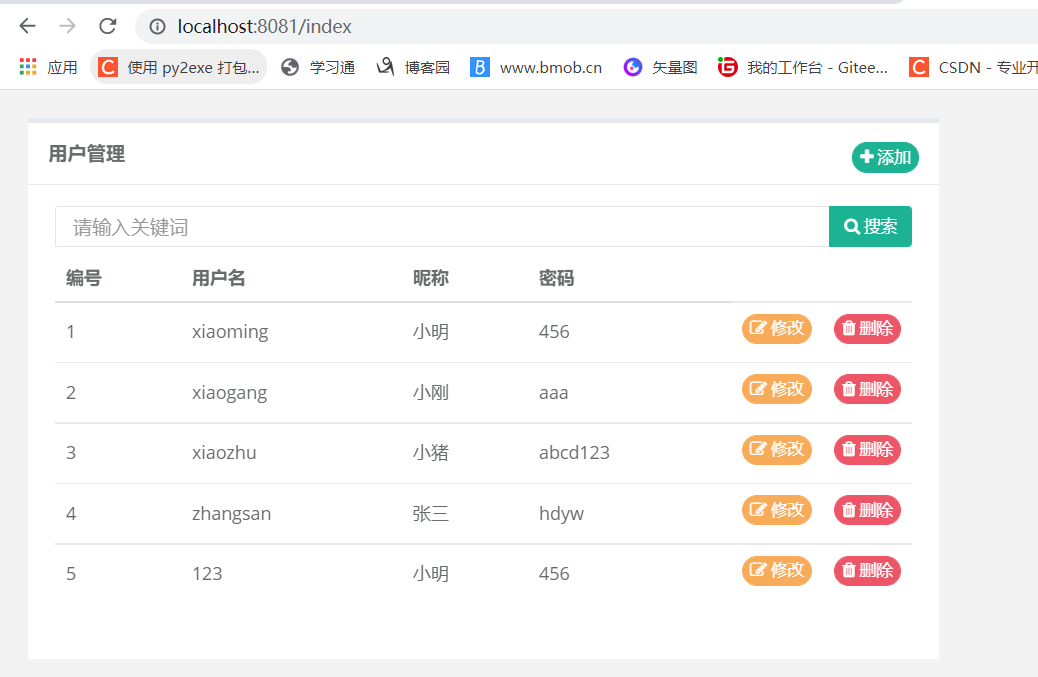
Task: Open the 我的工作台 - Gitee bookmark
Action: click(x=803, y=68)
